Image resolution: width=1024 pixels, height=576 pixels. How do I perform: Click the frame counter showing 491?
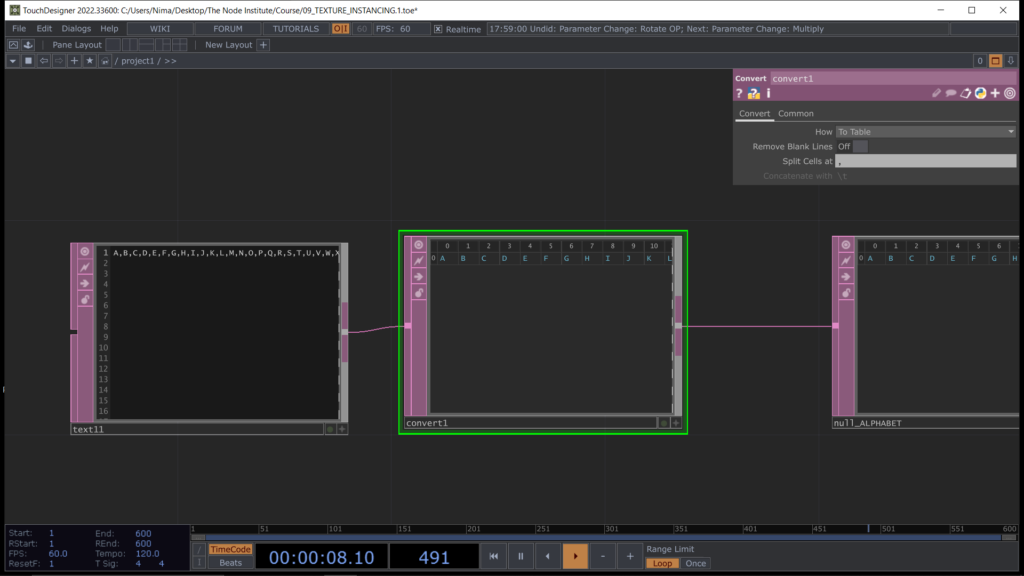tap(434, 557)
